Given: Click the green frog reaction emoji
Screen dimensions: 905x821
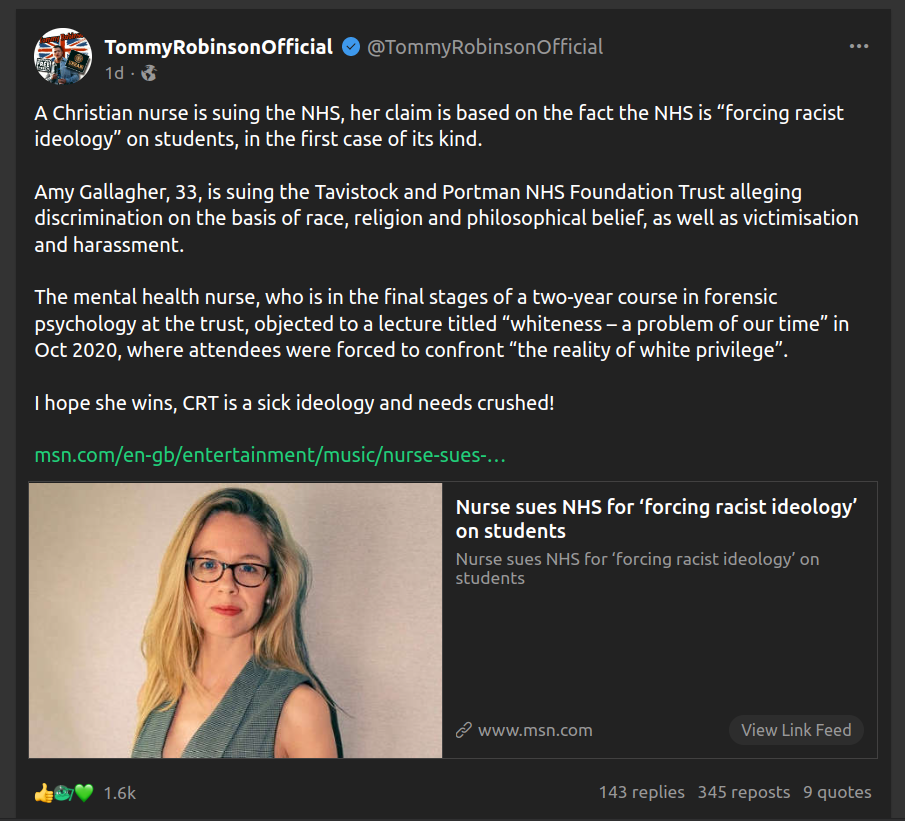Looking at the screenshot, I should (63, 793).
